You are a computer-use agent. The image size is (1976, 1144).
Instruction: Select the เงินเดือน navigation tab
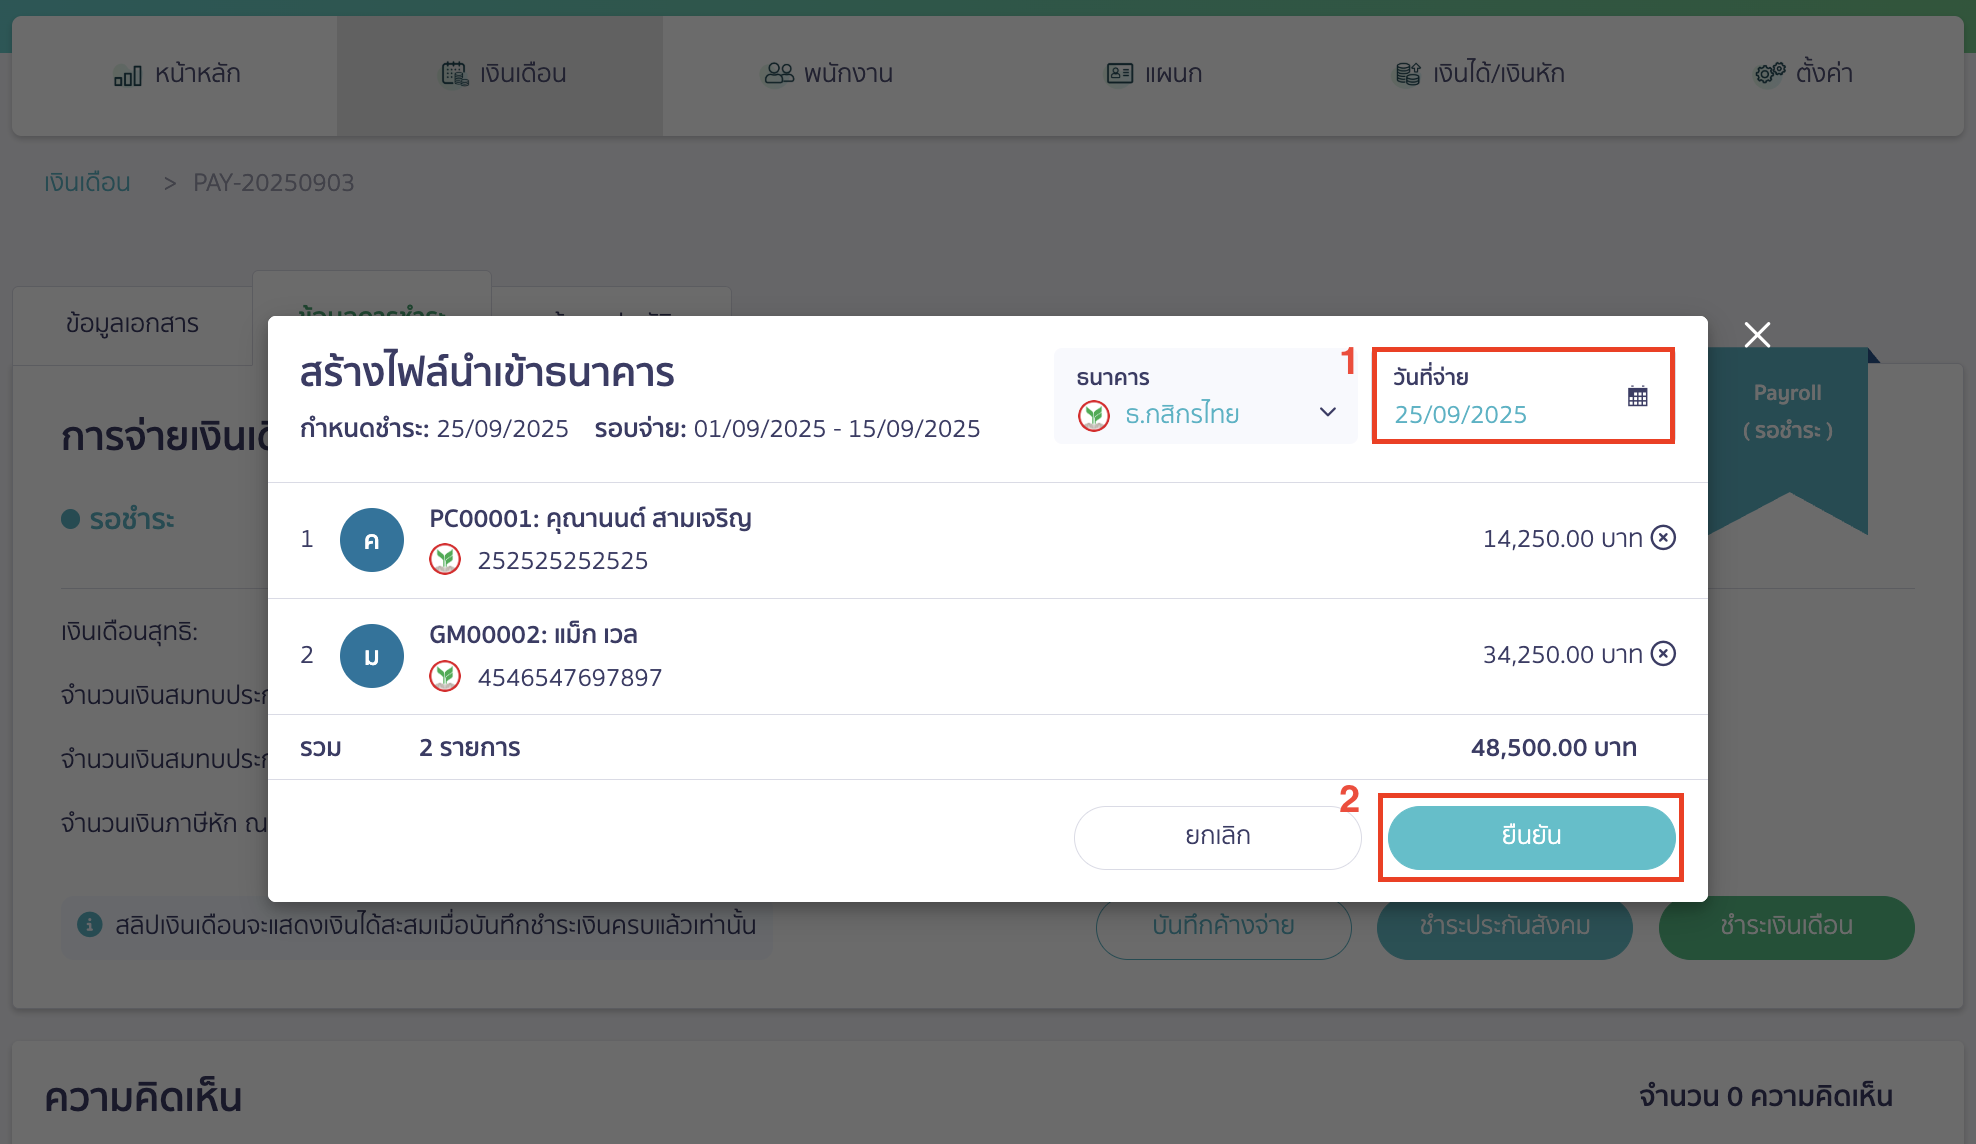pyautogui.click(x=500, y=73)
